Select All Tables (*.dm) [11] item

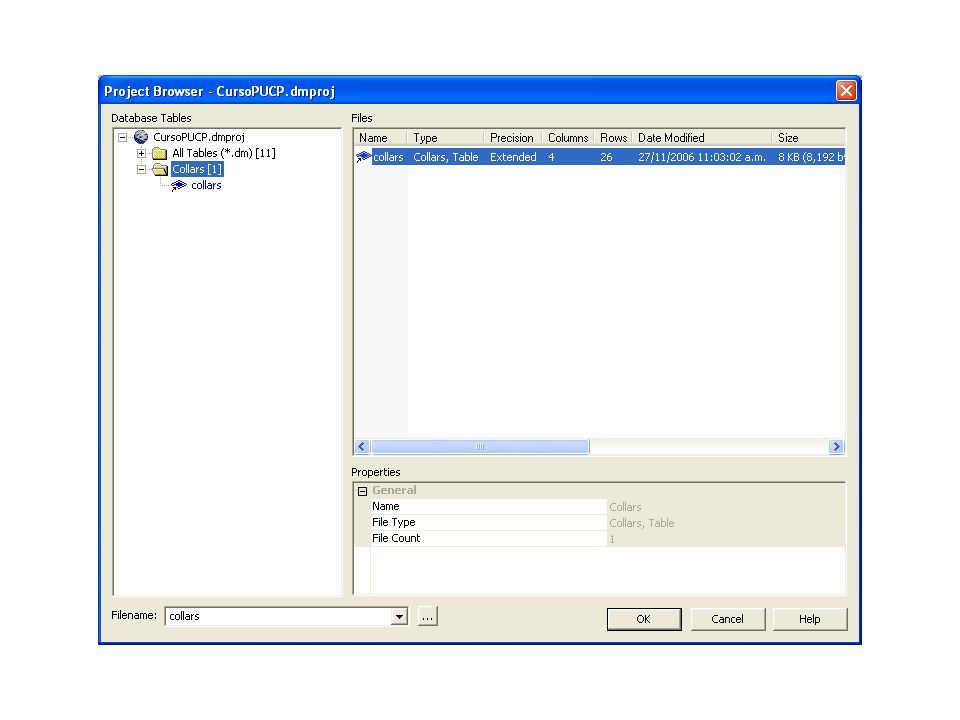click(x=223, y=153)
